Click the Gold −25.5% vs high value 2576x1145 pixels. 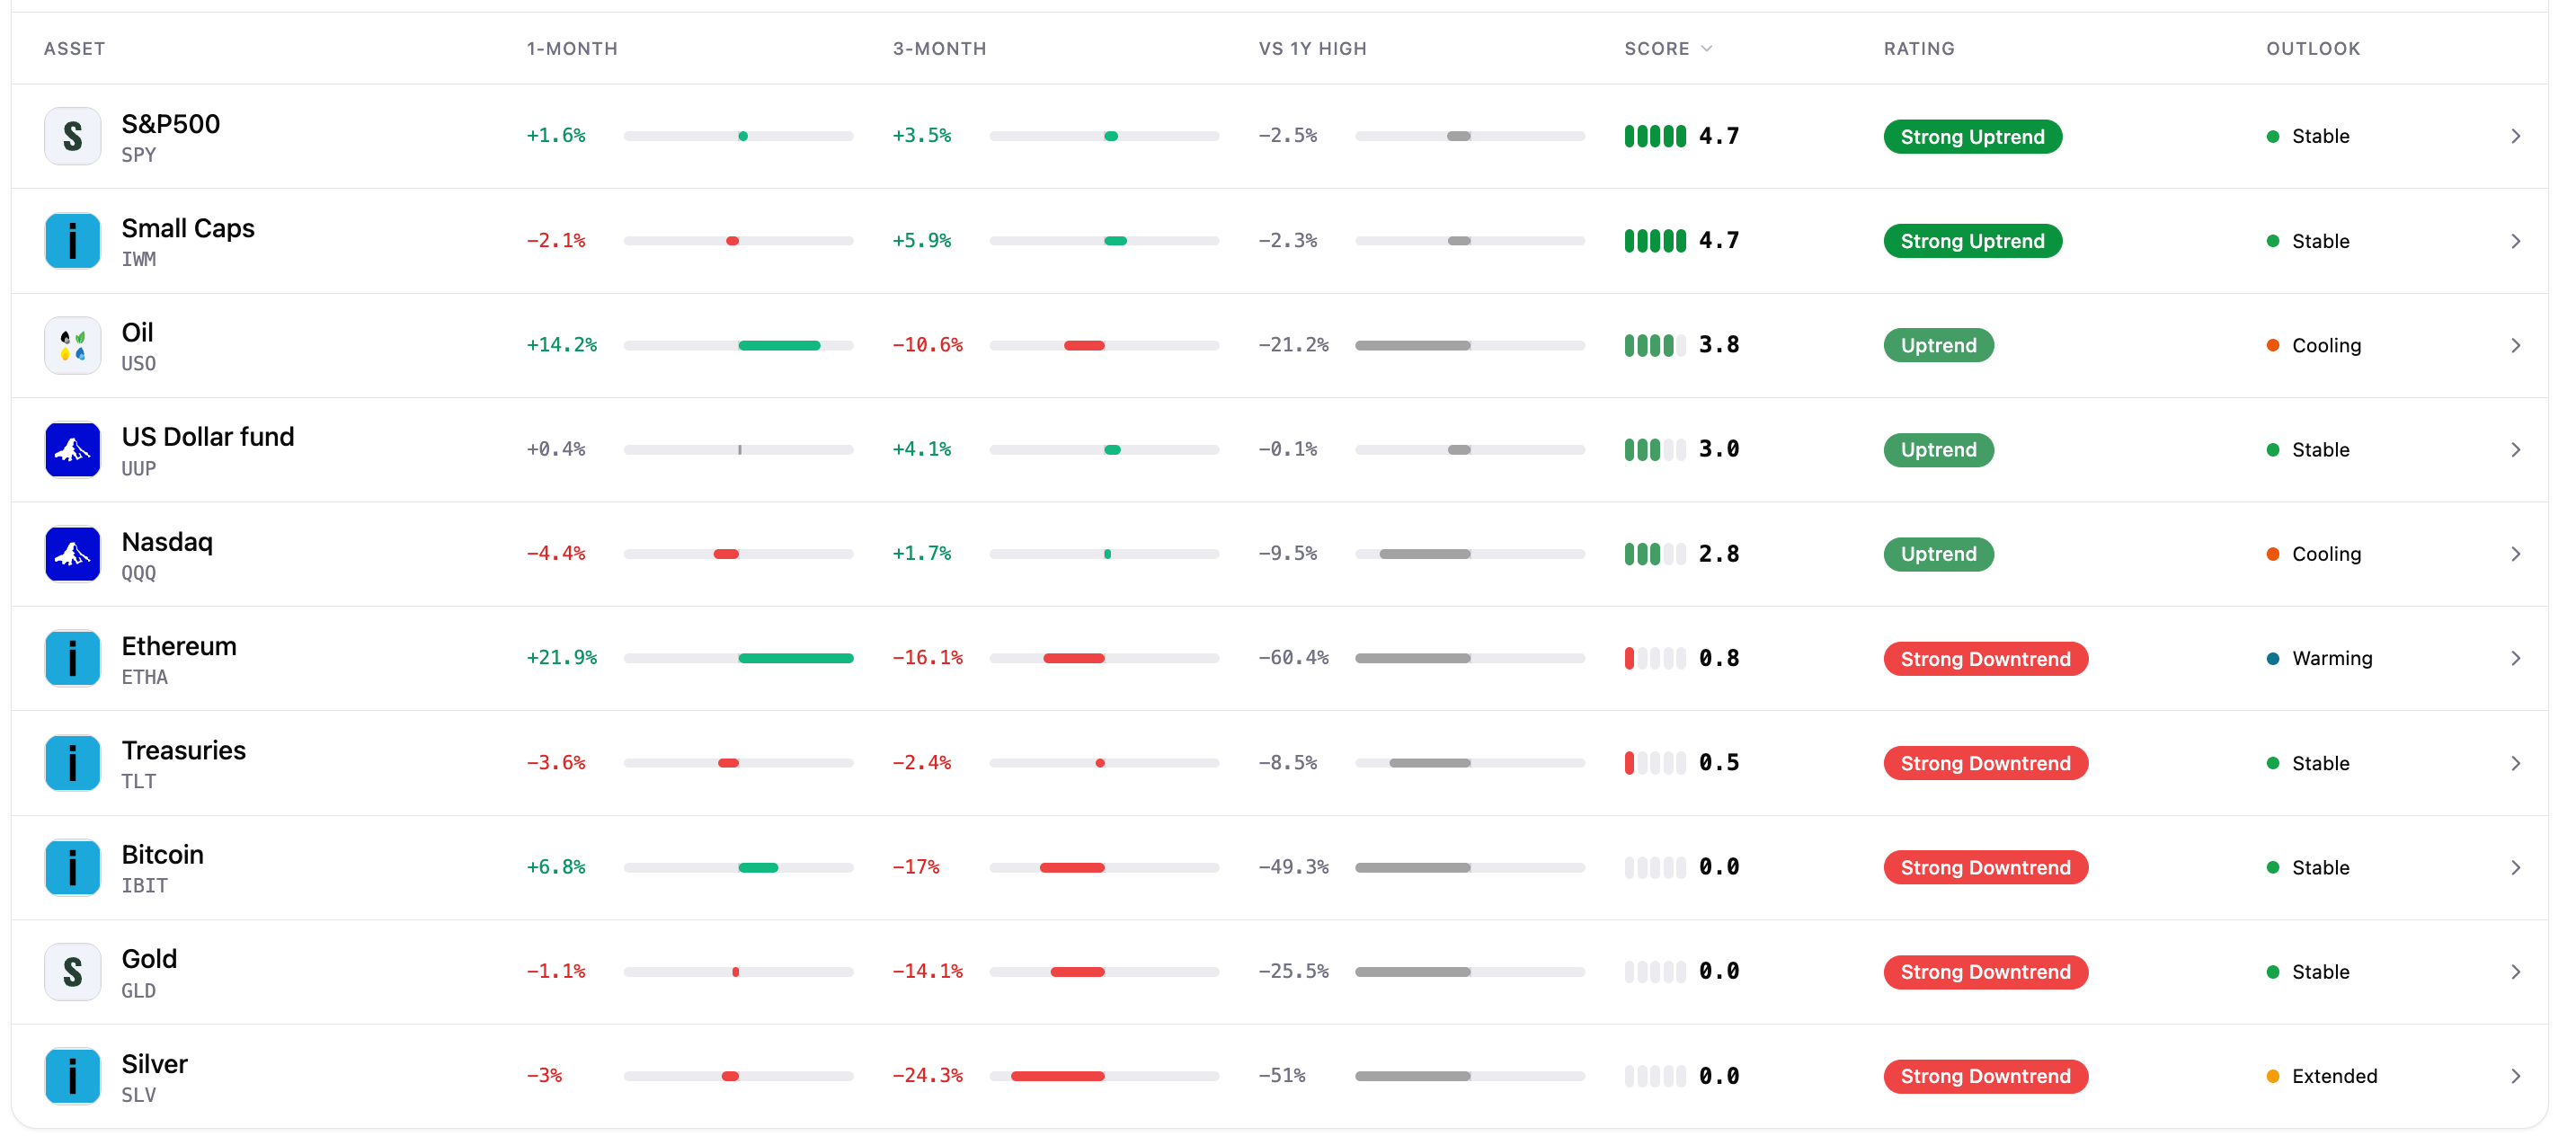1293,972
